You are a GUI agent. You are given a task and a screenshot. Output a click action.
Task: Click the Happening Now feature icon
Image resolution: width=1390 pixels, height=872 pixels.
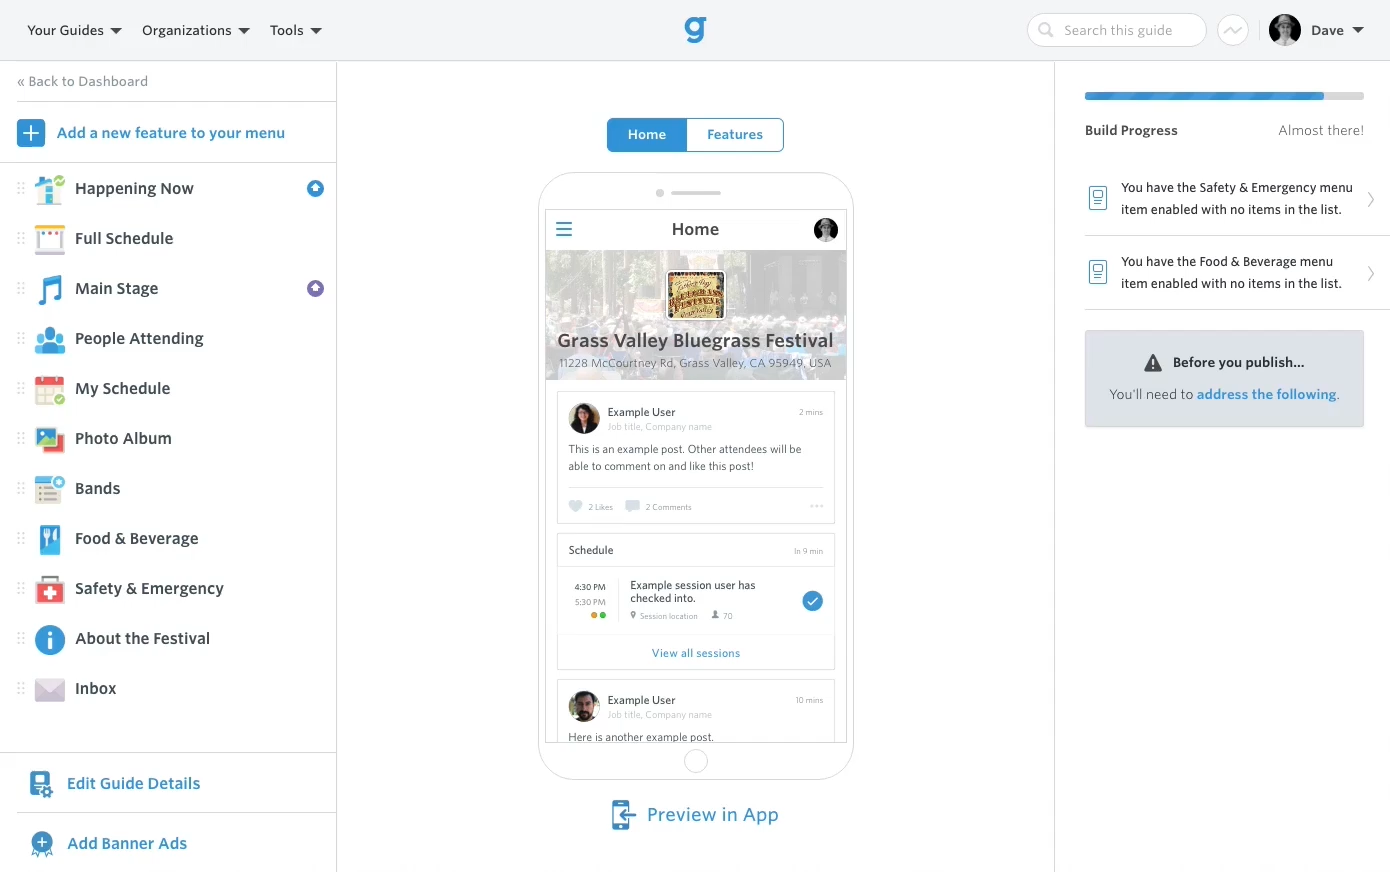49,189
